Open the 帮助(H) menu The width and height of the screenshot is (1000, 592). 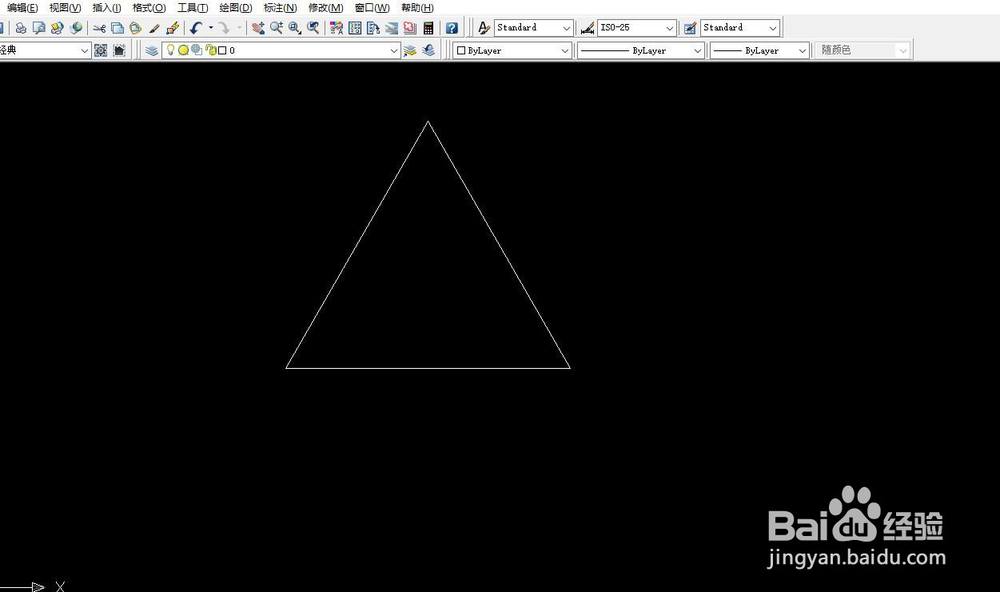click(417, 8)
